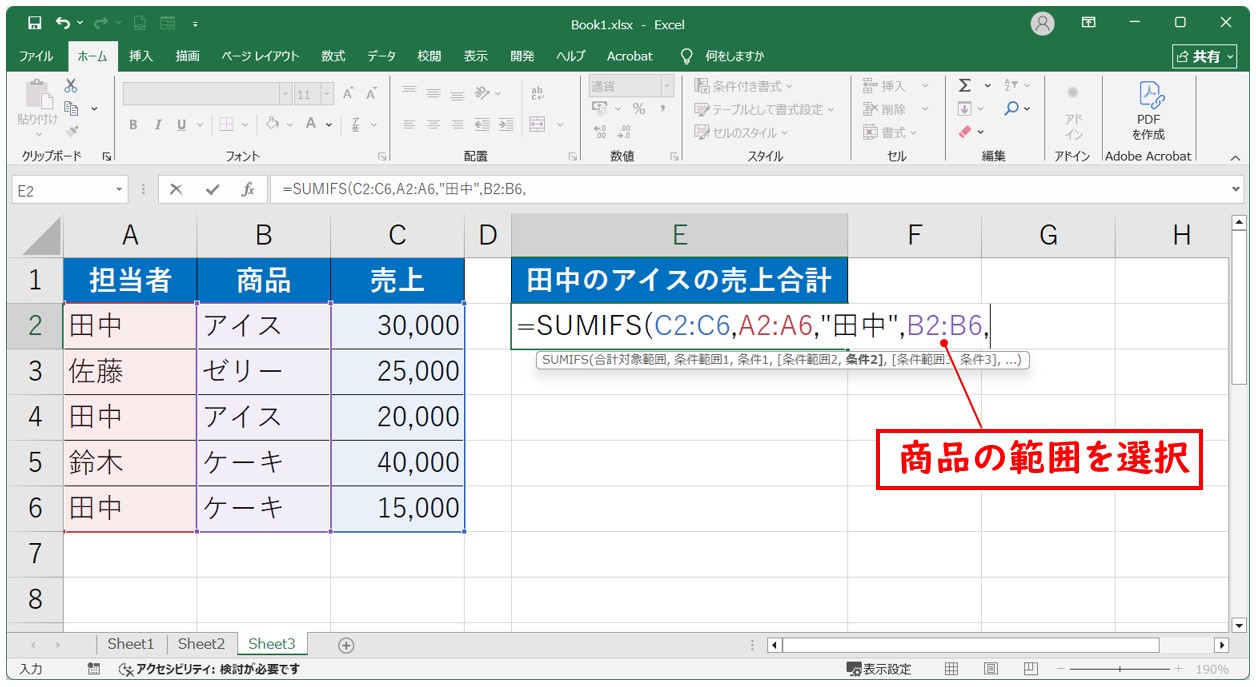
Task: Confirm formula with the Enter checkmark icon
Action: (212, 189)
